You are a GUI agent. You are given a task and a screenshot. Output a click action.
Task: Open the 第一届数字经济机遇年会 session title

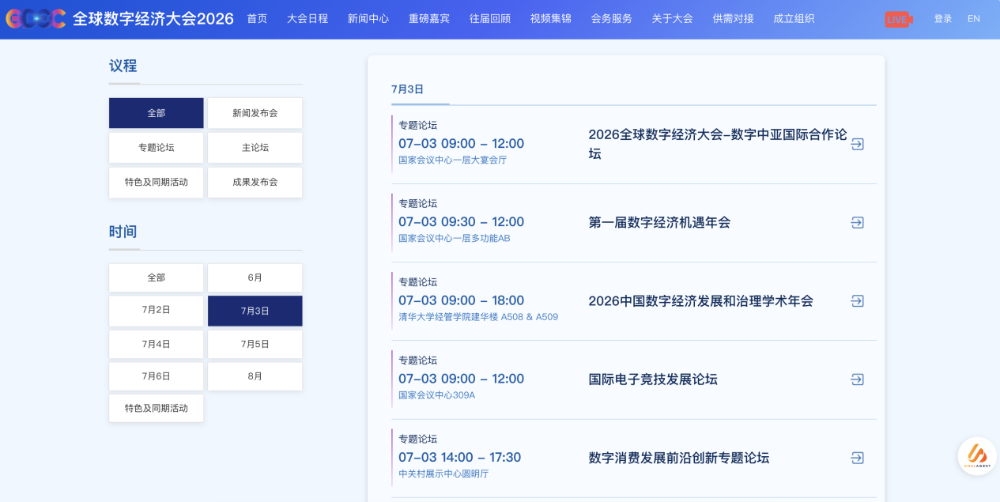(659, 223)
